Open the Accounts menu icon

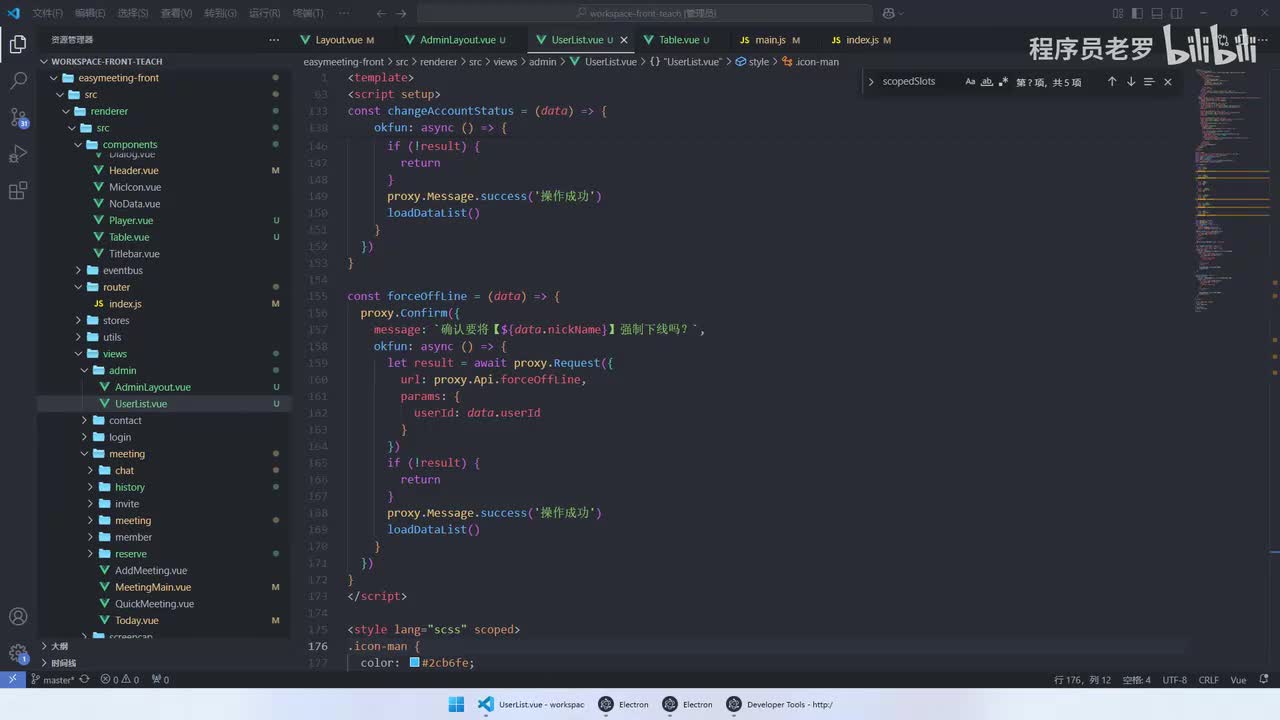click(x=18, y=617)
